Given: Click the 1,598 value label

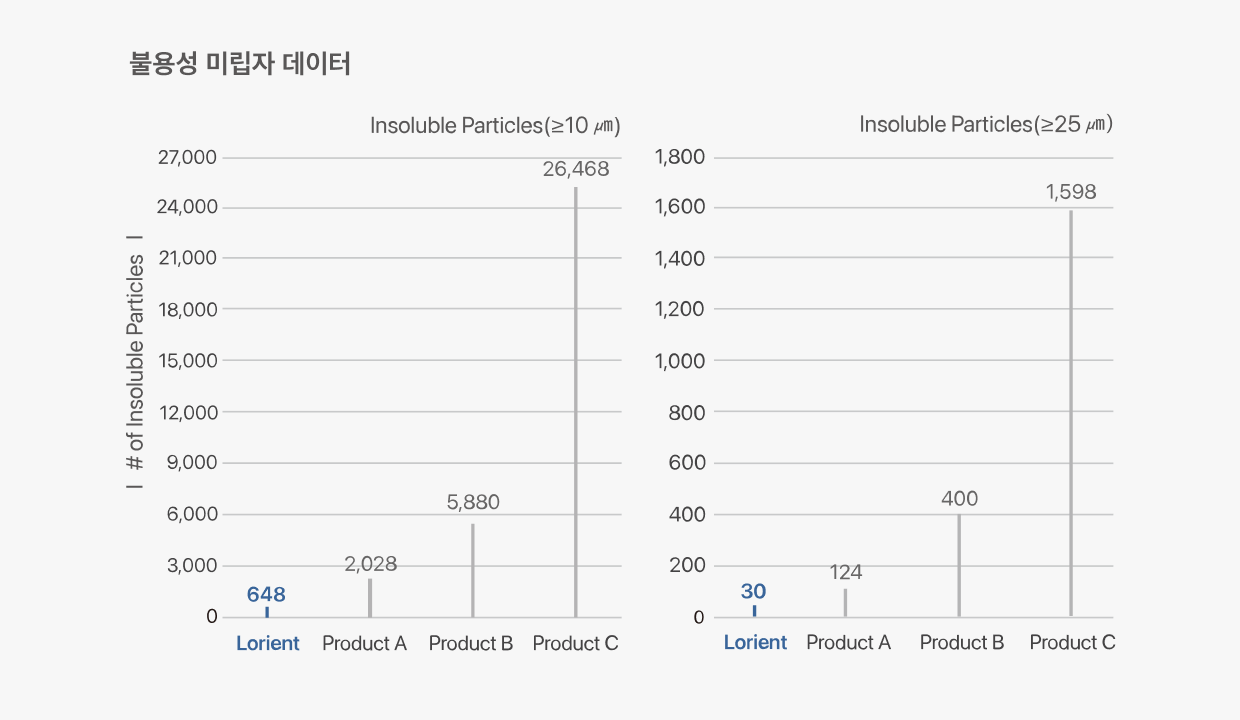Looking at the screenshot, I should click(x=1071, y=192).
